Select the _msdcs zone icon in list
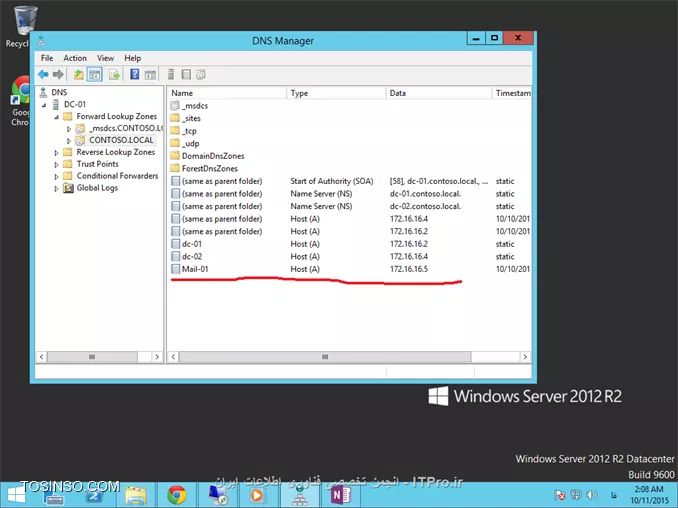Image resolution: width=678 pixels, height=508 pixels. pyautogui.click(x=175, y=105)
